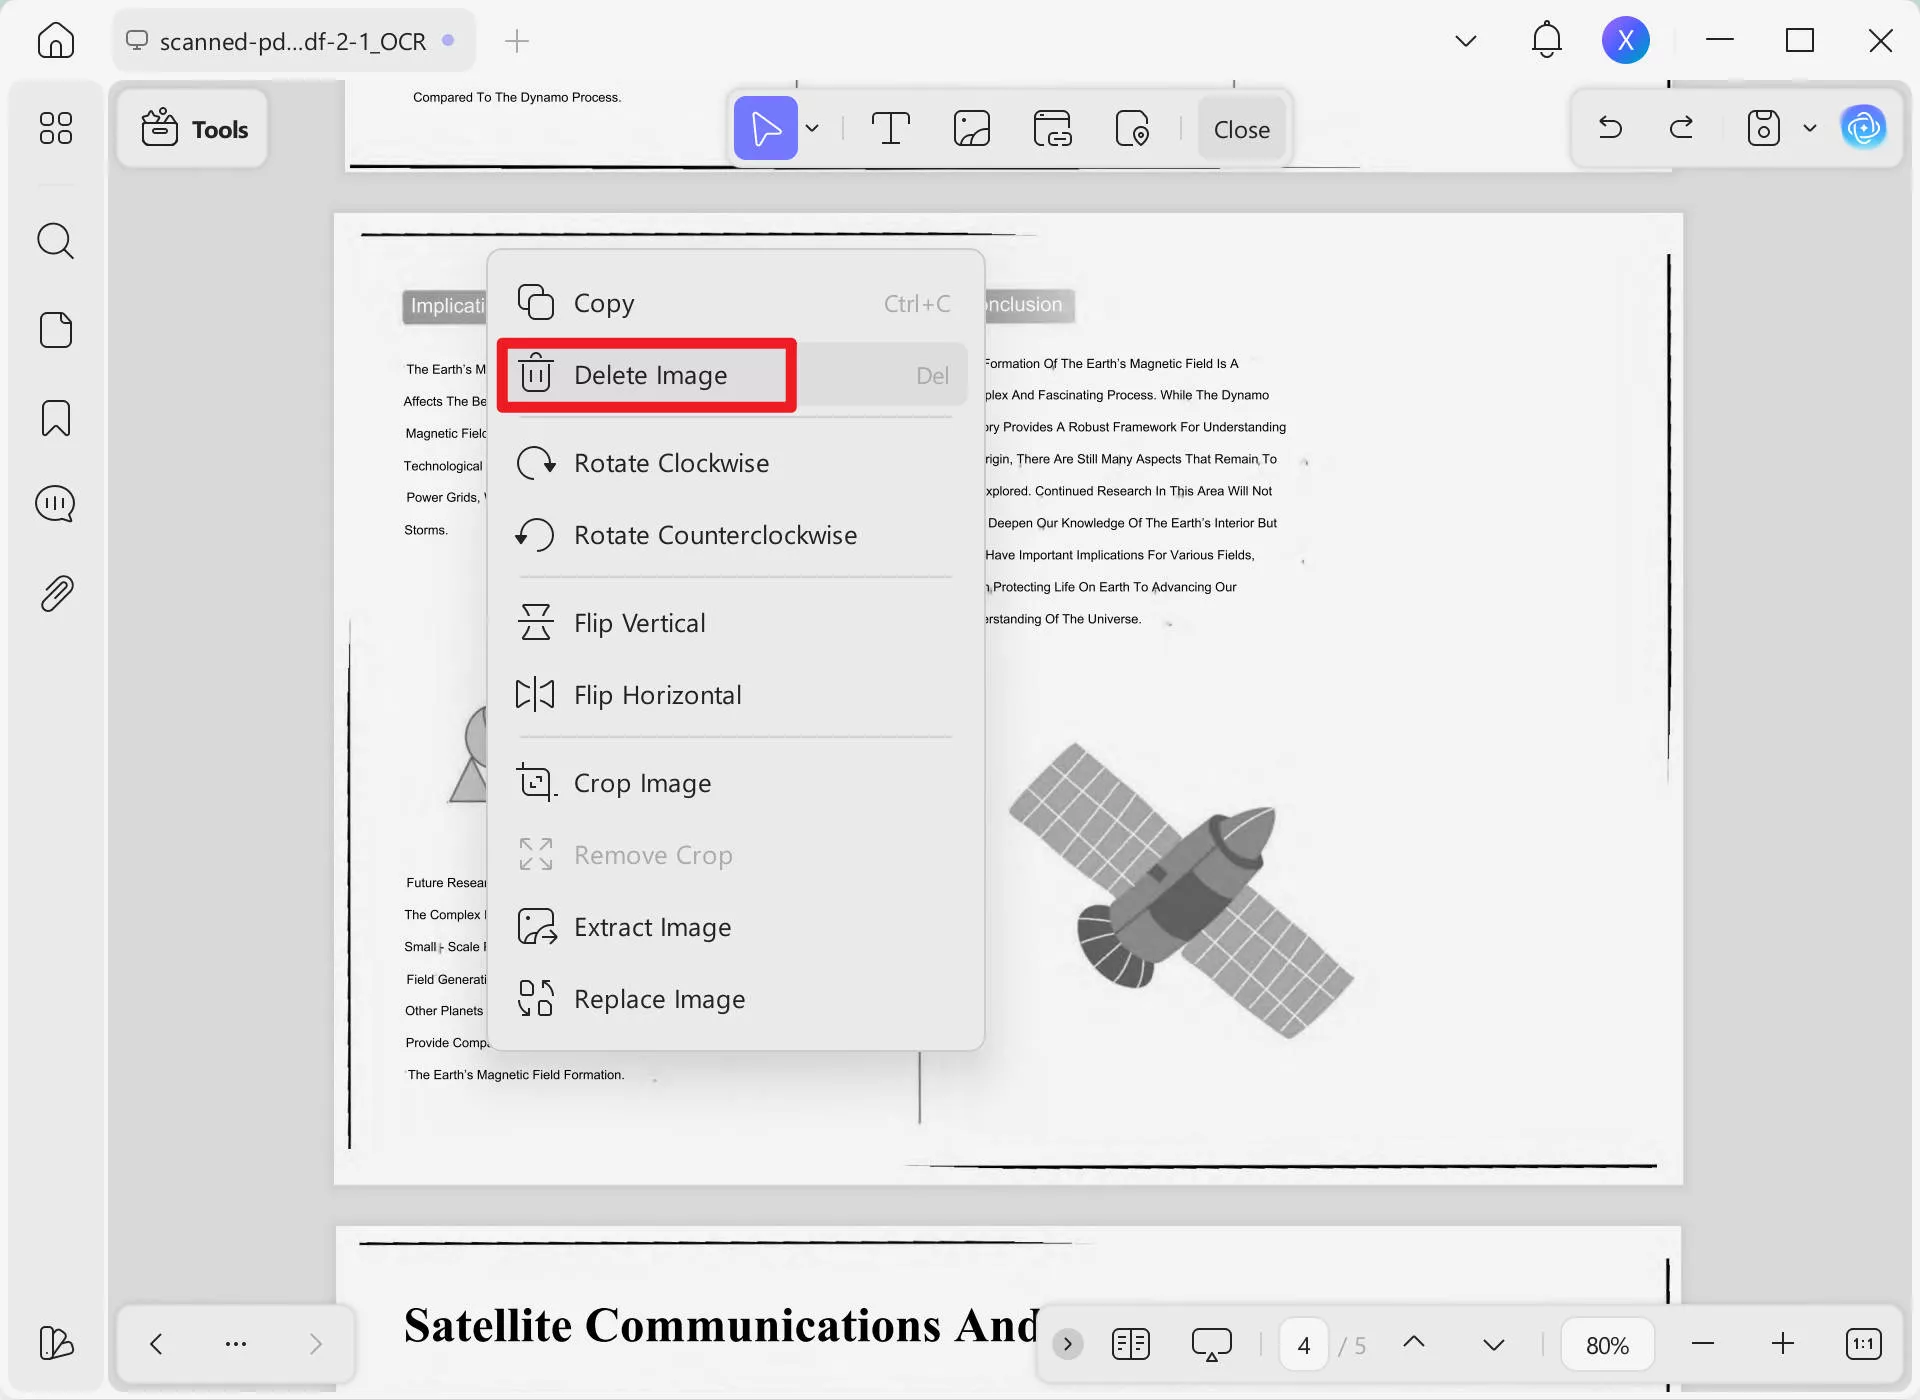Switch zoom to 1:1 actual size
The height and width of the screenshot is (1400, 1920).
pyautogui.click(x=1865, y=1343)
